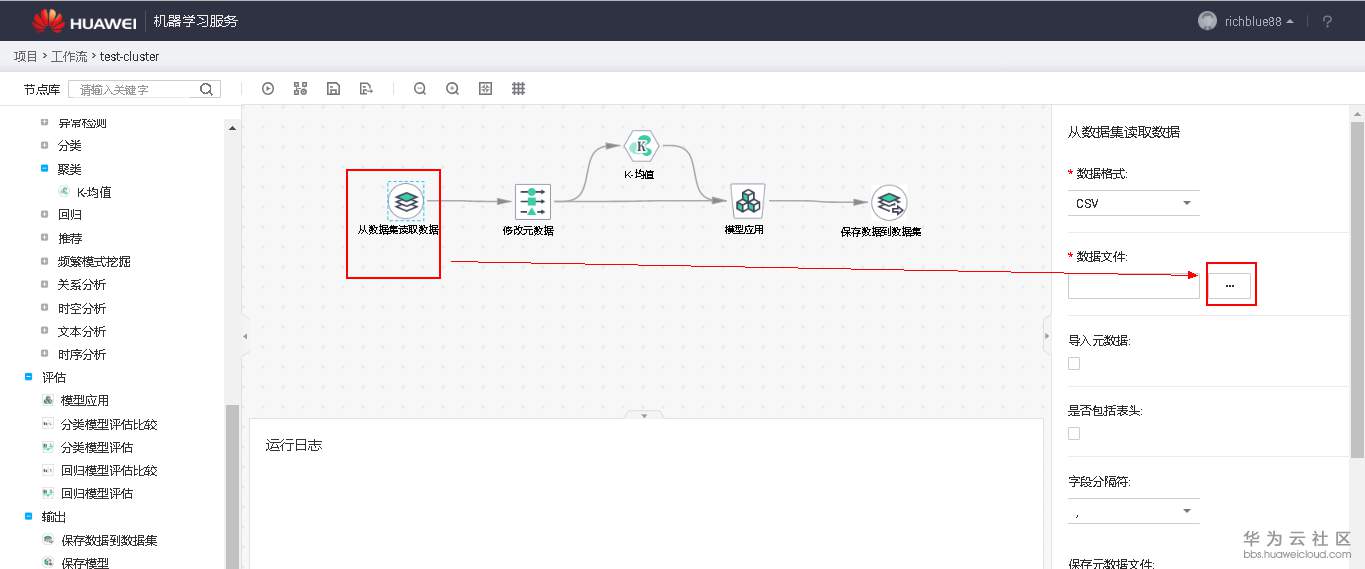The height and width of the screenshot is (569, 1365).
Task: Click test-cluster in the breadcrumb
Action: pyautogui.click(x=129, y=57)
